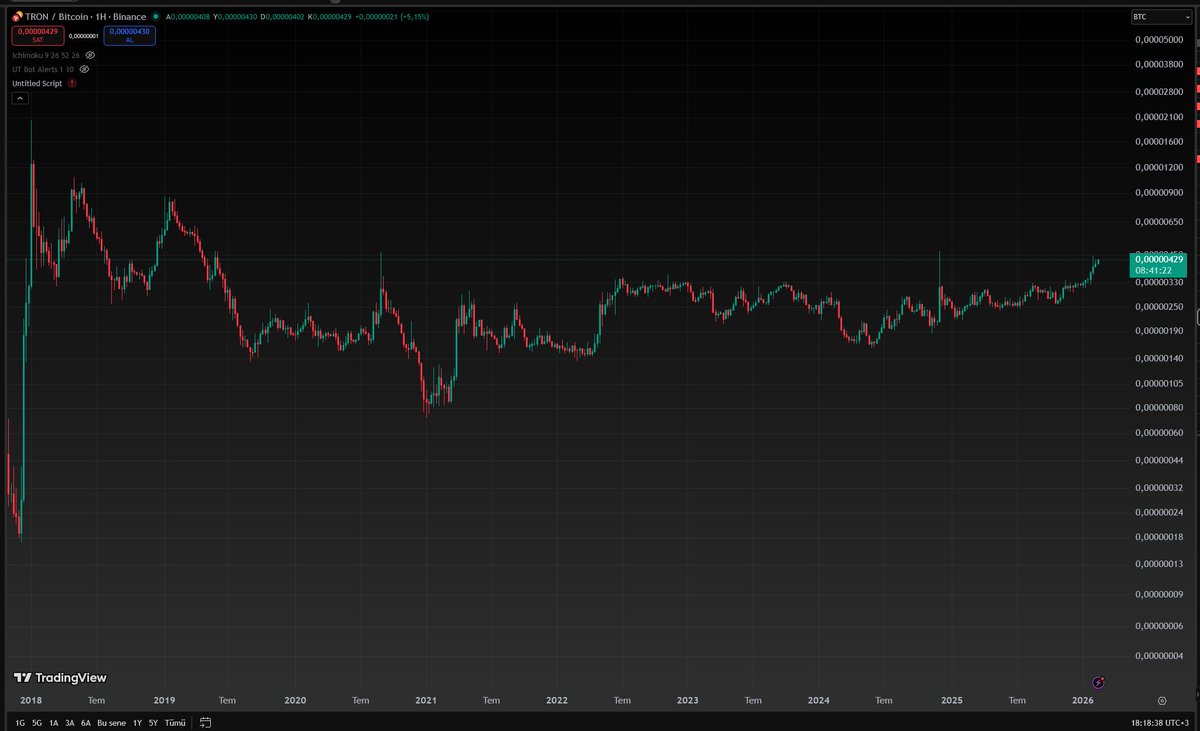Select the 5Y time range
Image resolution: width=1200 pixels, height=731 pixels.
coord(153,722)
